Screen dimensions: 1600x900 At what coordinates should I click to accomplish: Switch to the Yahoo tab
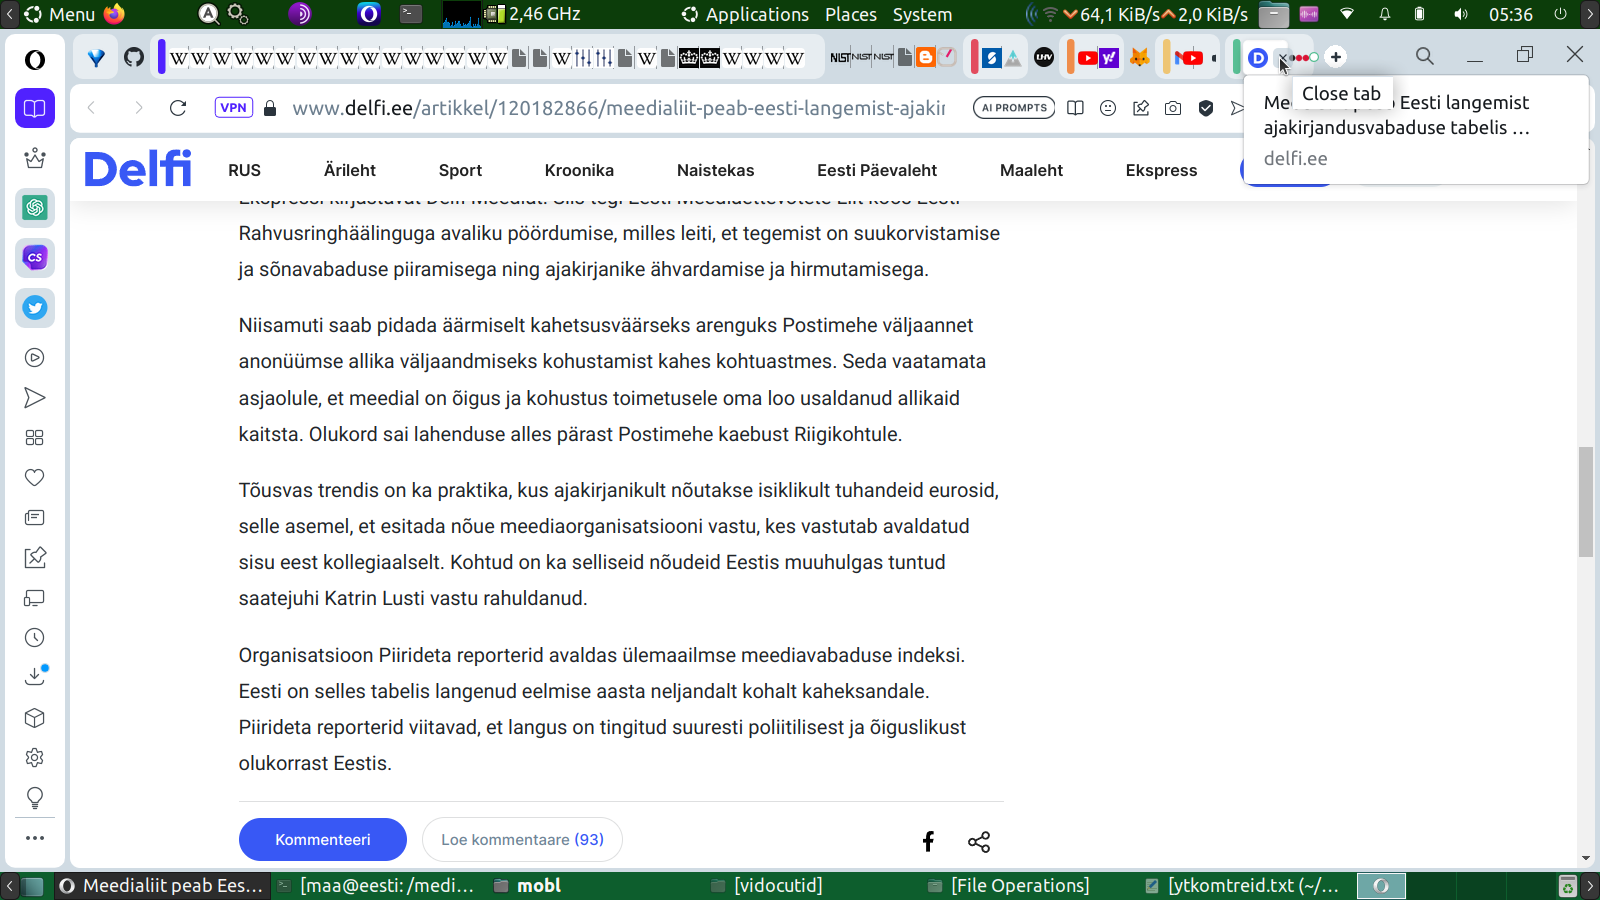(x=1109, y=57)
